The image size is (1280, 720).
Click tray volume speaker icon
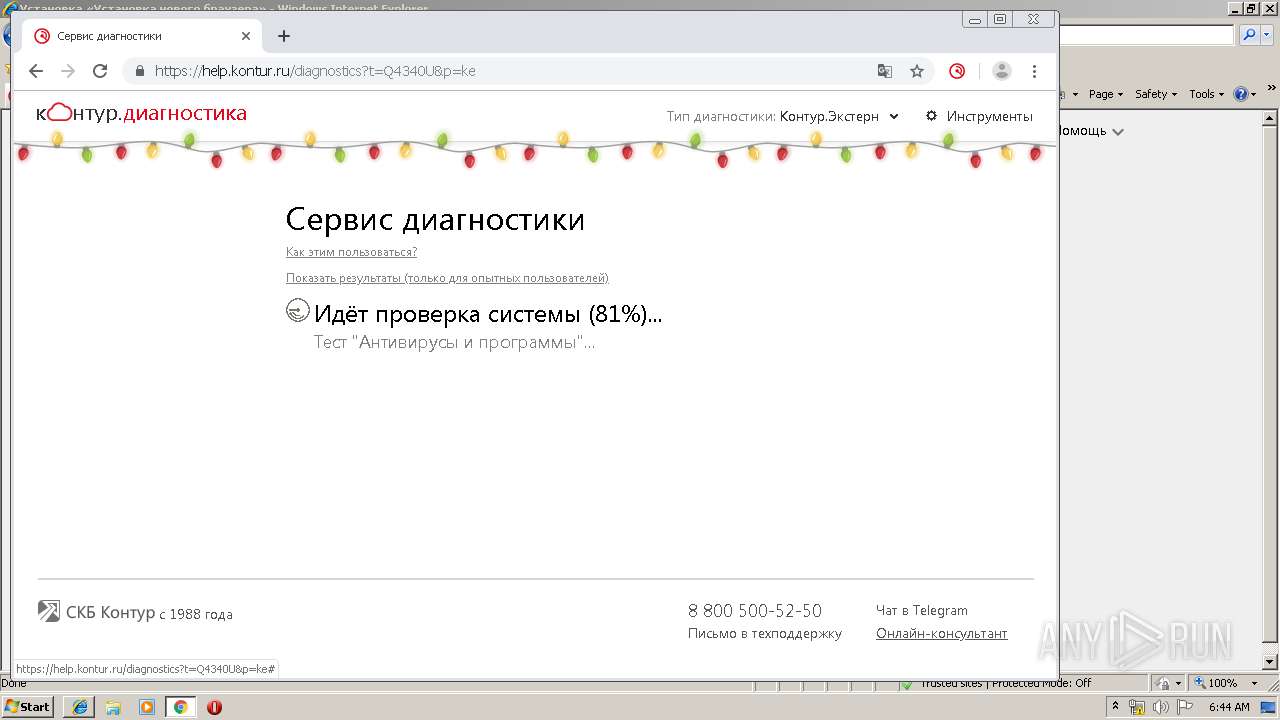pos(1160,707)
